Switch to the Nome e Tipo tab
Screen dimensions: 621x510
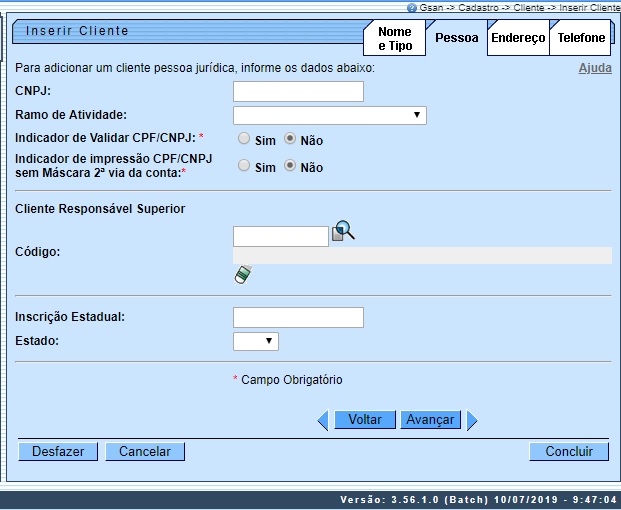pyautogui.click(x=394, y=39)
